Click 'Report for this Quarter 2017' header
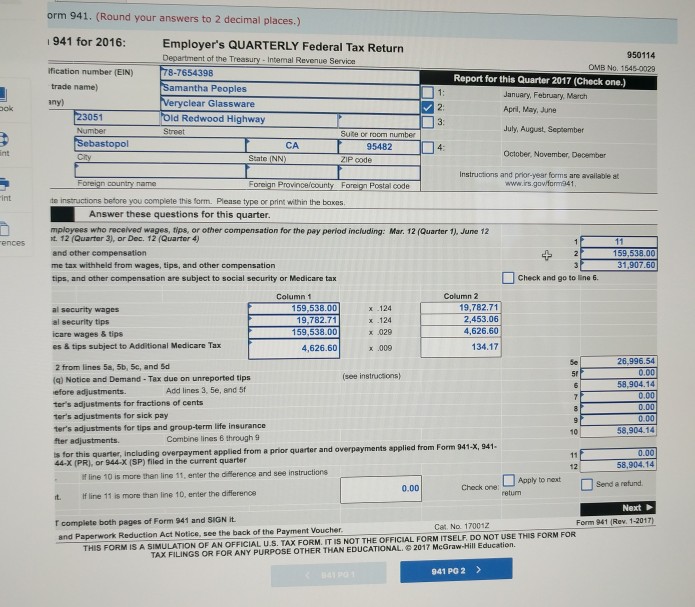Screen dimensions: 695x607 coord(539,80)
